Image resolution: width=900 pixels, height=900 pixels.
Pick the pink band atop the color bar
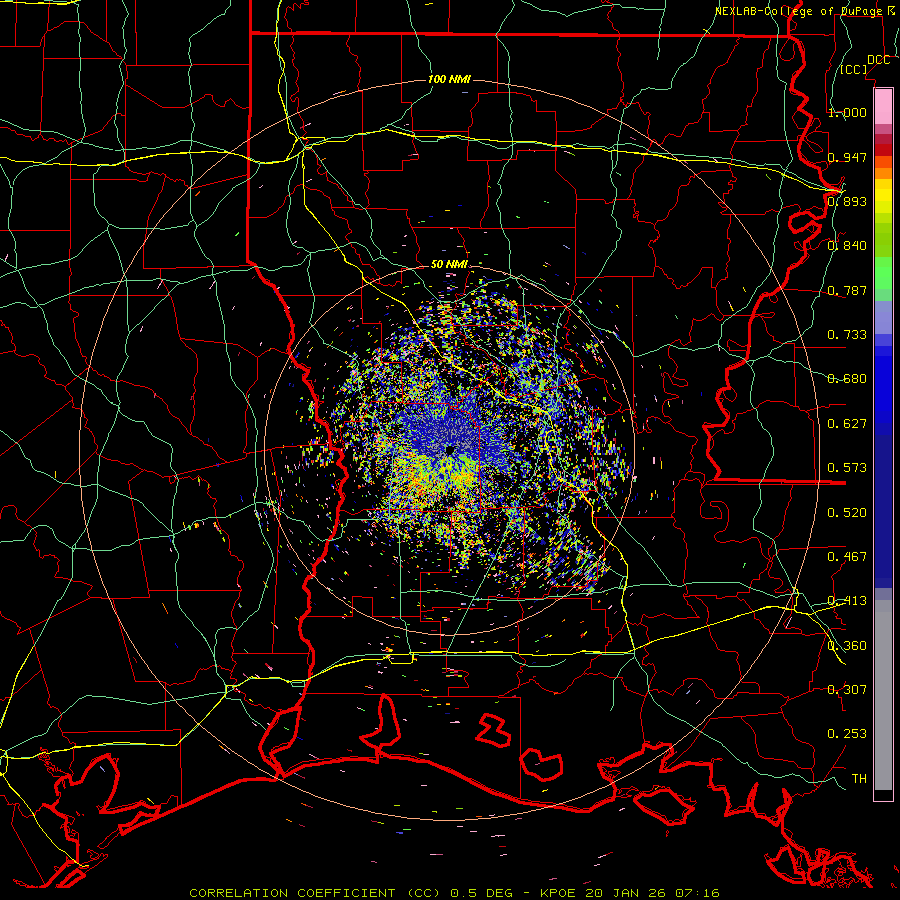883,106
